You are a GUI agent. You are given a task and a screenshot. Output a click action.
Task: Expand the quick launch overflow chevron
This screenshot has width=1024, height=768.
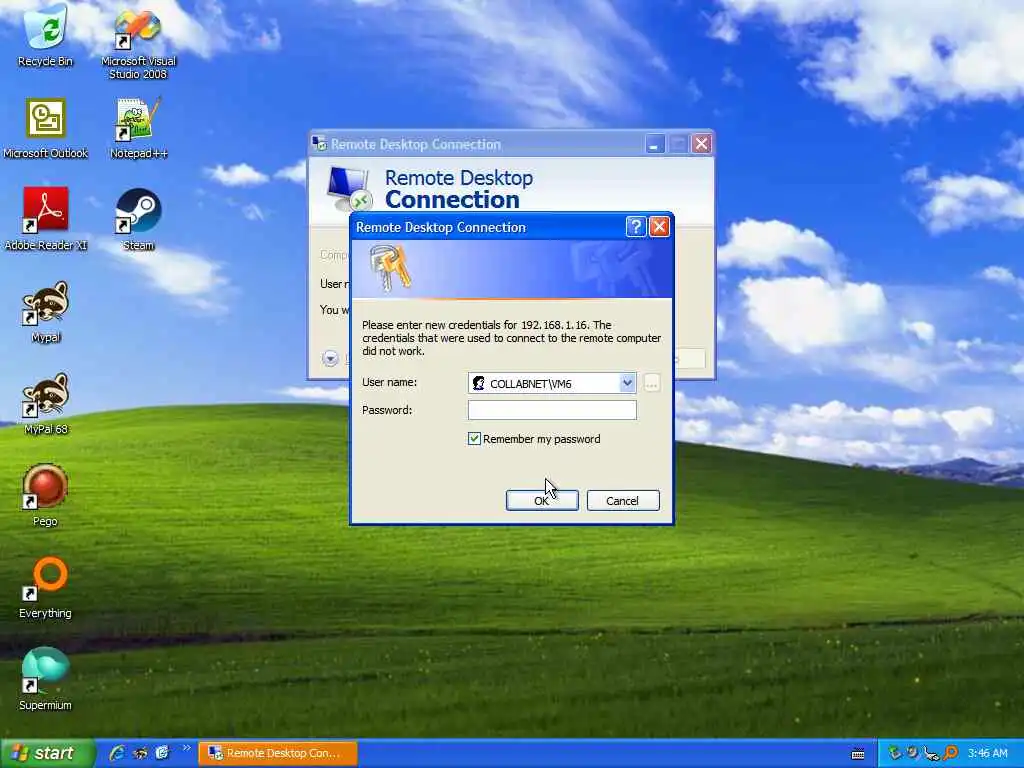click(186, 748)
